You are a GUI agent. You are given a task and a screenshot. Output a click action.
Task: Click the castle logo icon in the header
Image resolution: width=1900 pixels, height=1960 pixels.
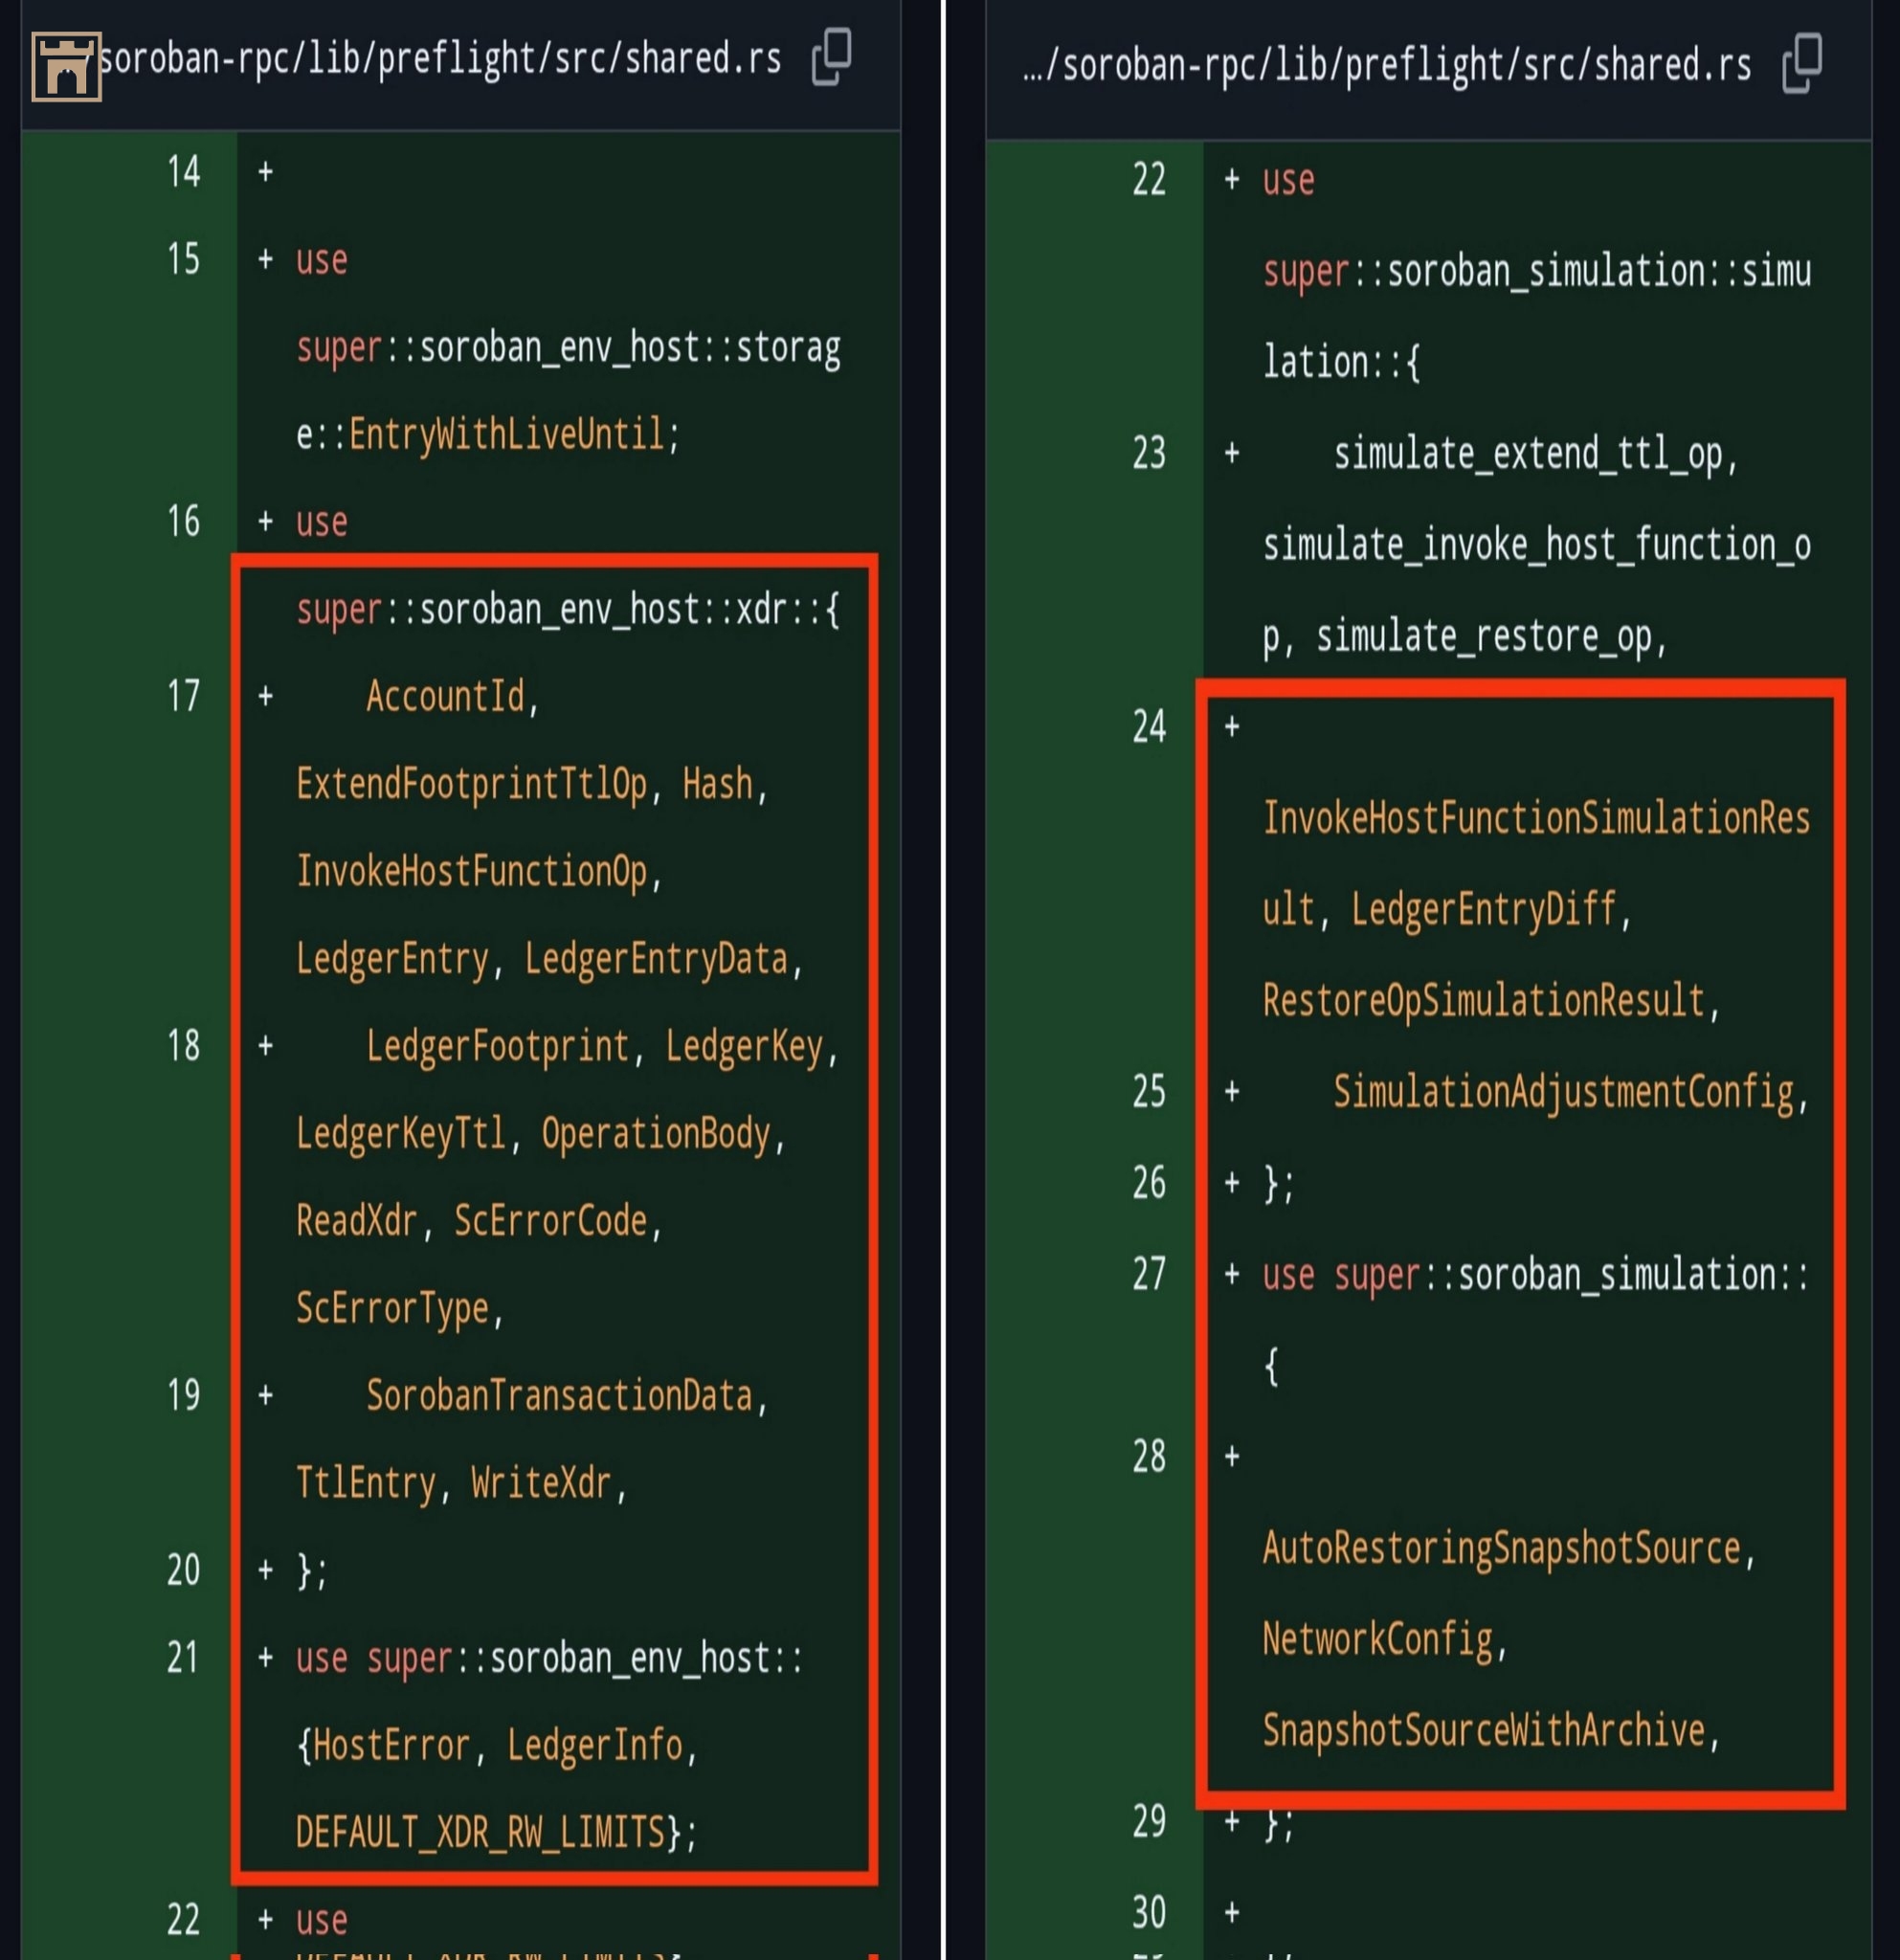66,67
